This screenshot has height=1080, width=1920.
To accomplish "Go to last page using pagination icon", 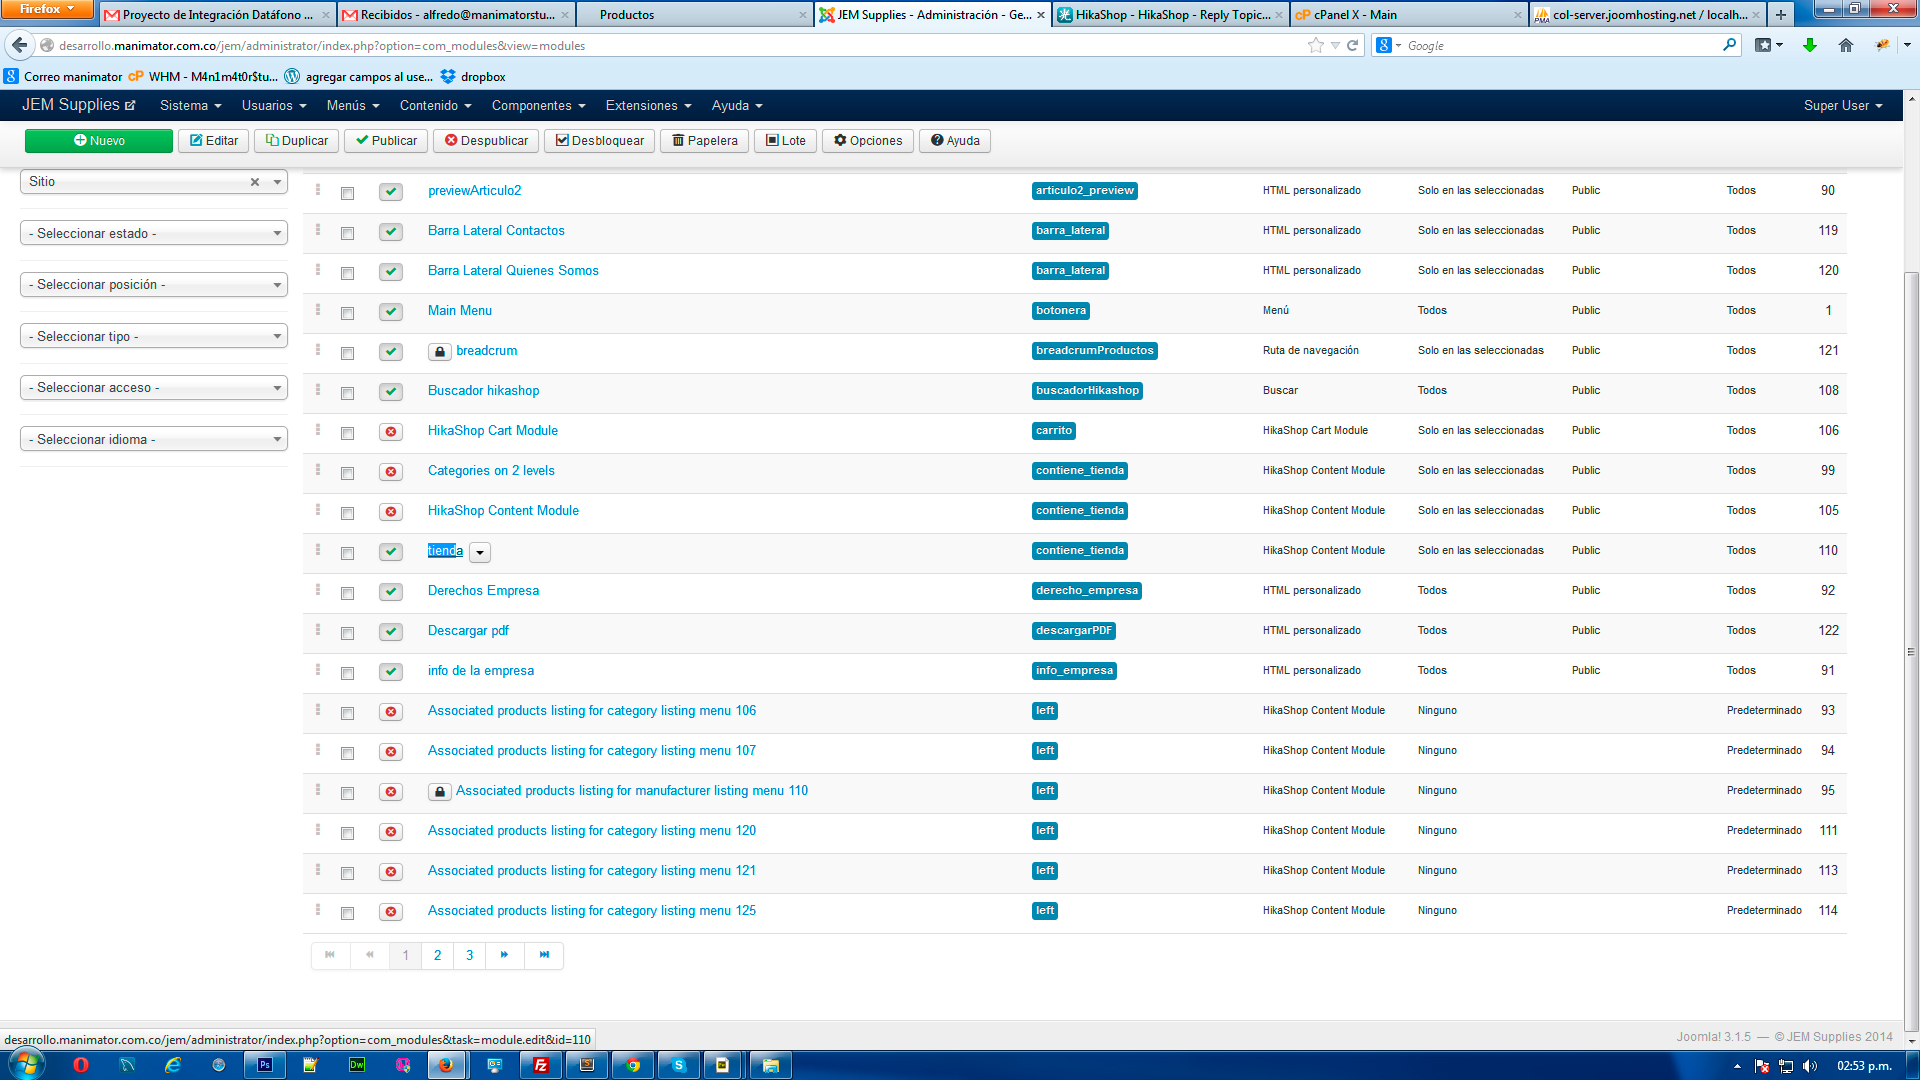I will point(544,955).
